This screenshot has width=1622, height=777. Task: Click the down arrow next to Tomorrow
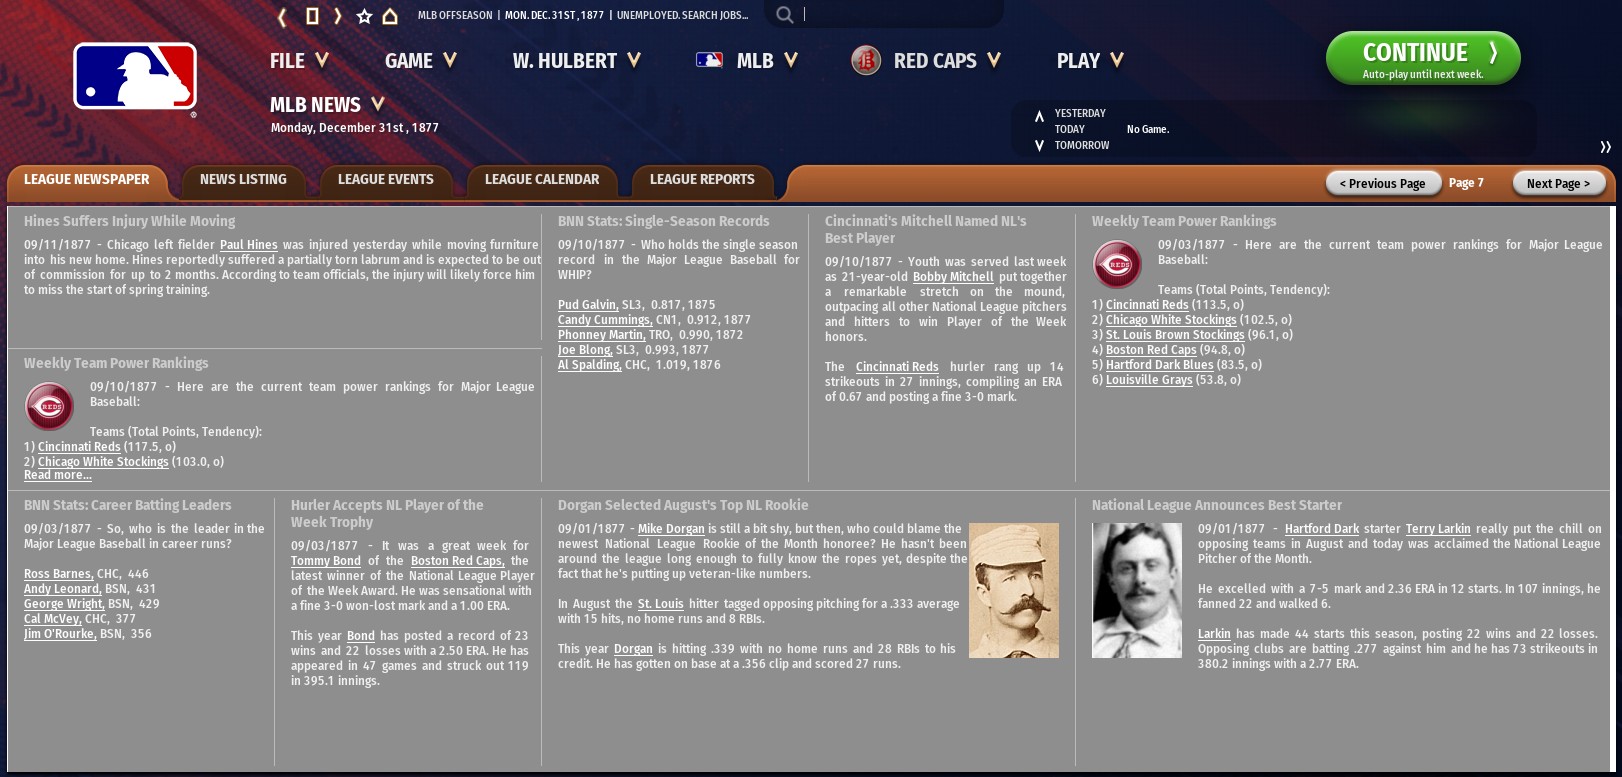click(1039, 146)
